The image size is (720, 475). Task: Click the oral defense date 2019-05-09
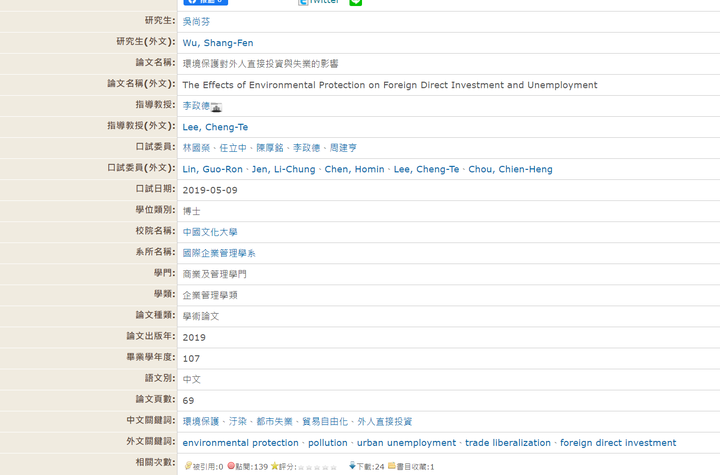point(210,190)
